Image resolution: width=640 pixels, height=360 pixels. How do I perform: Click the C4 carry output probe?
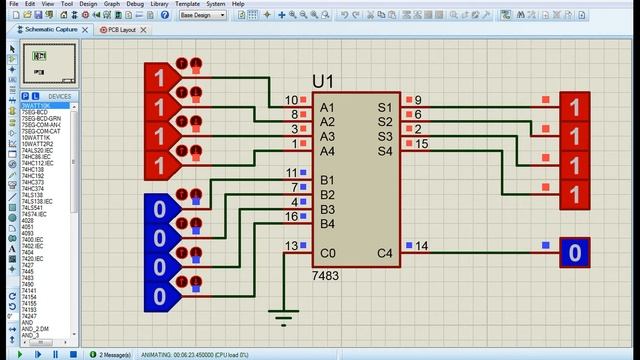pos(575,253)
